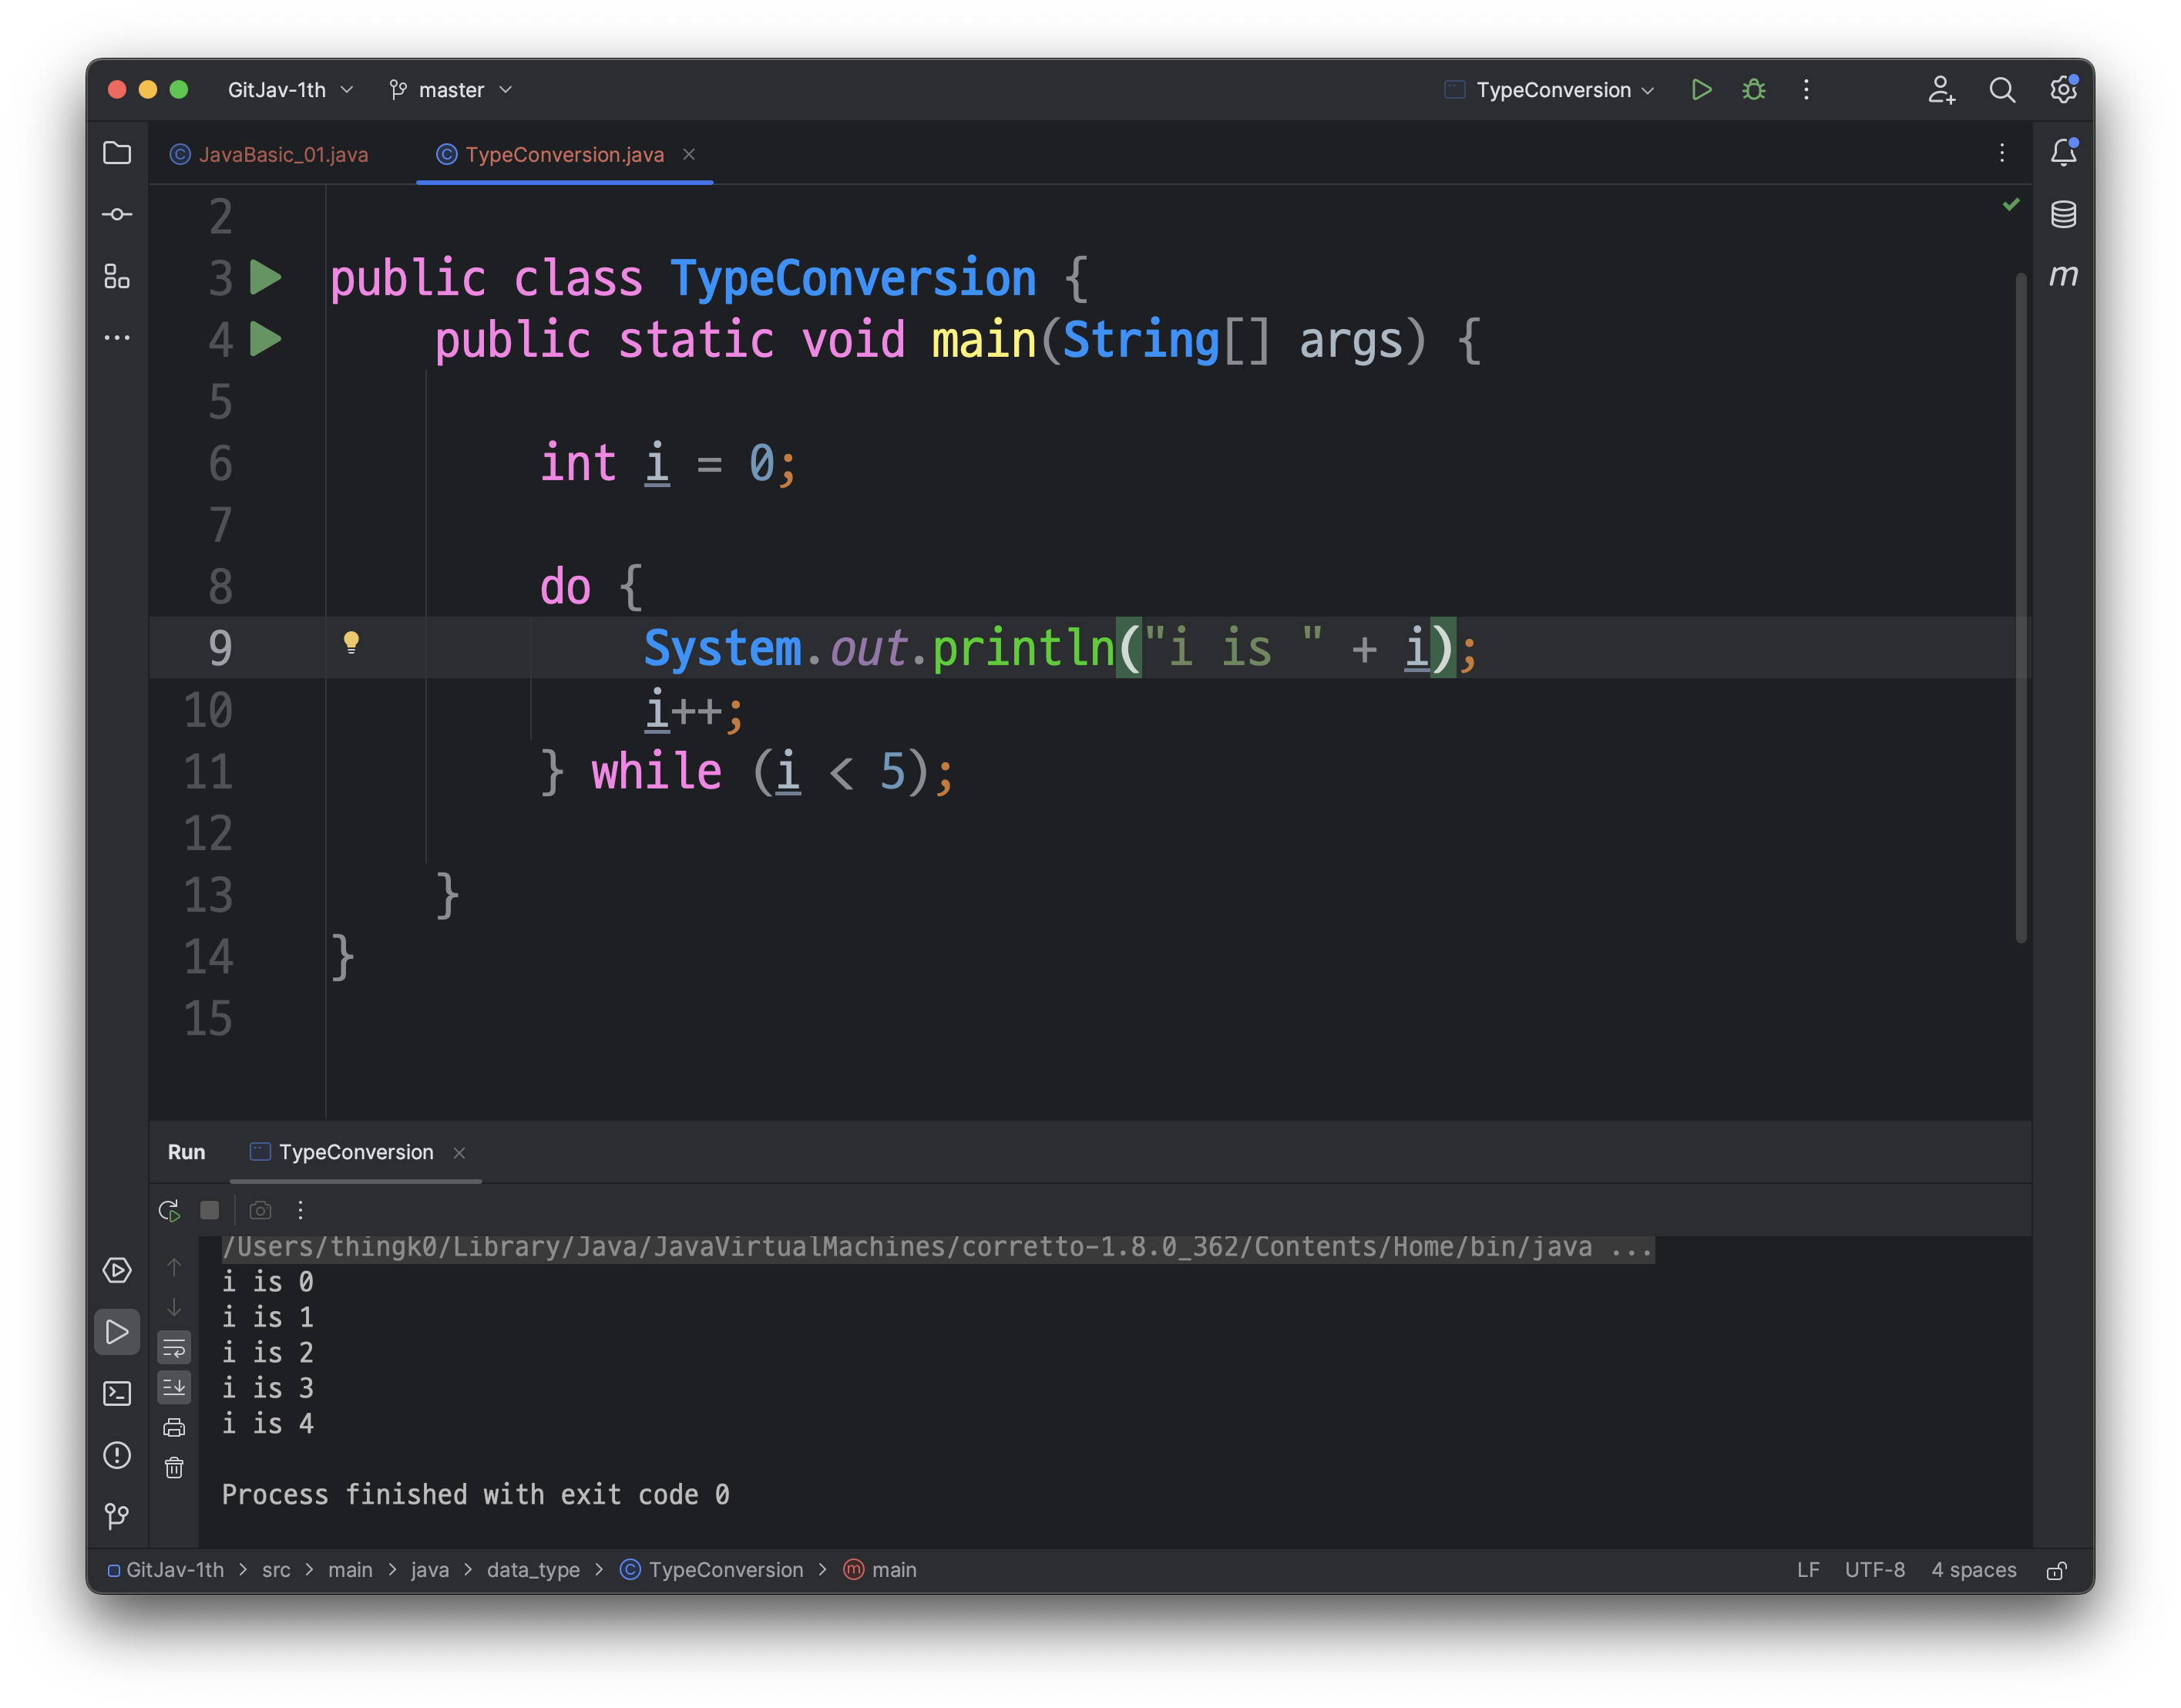Toggle soft-wrap in console output
Screen dimensions: 2181x1708
(174, 1348)
